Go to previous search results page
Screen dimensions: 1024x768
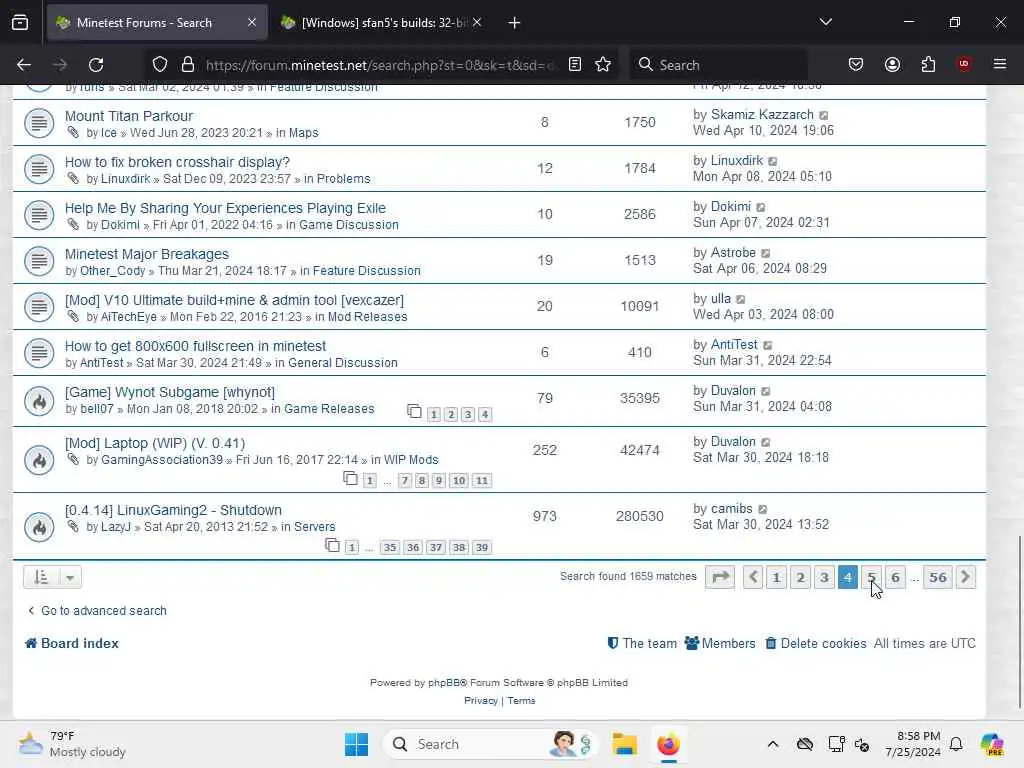[753, 577]
